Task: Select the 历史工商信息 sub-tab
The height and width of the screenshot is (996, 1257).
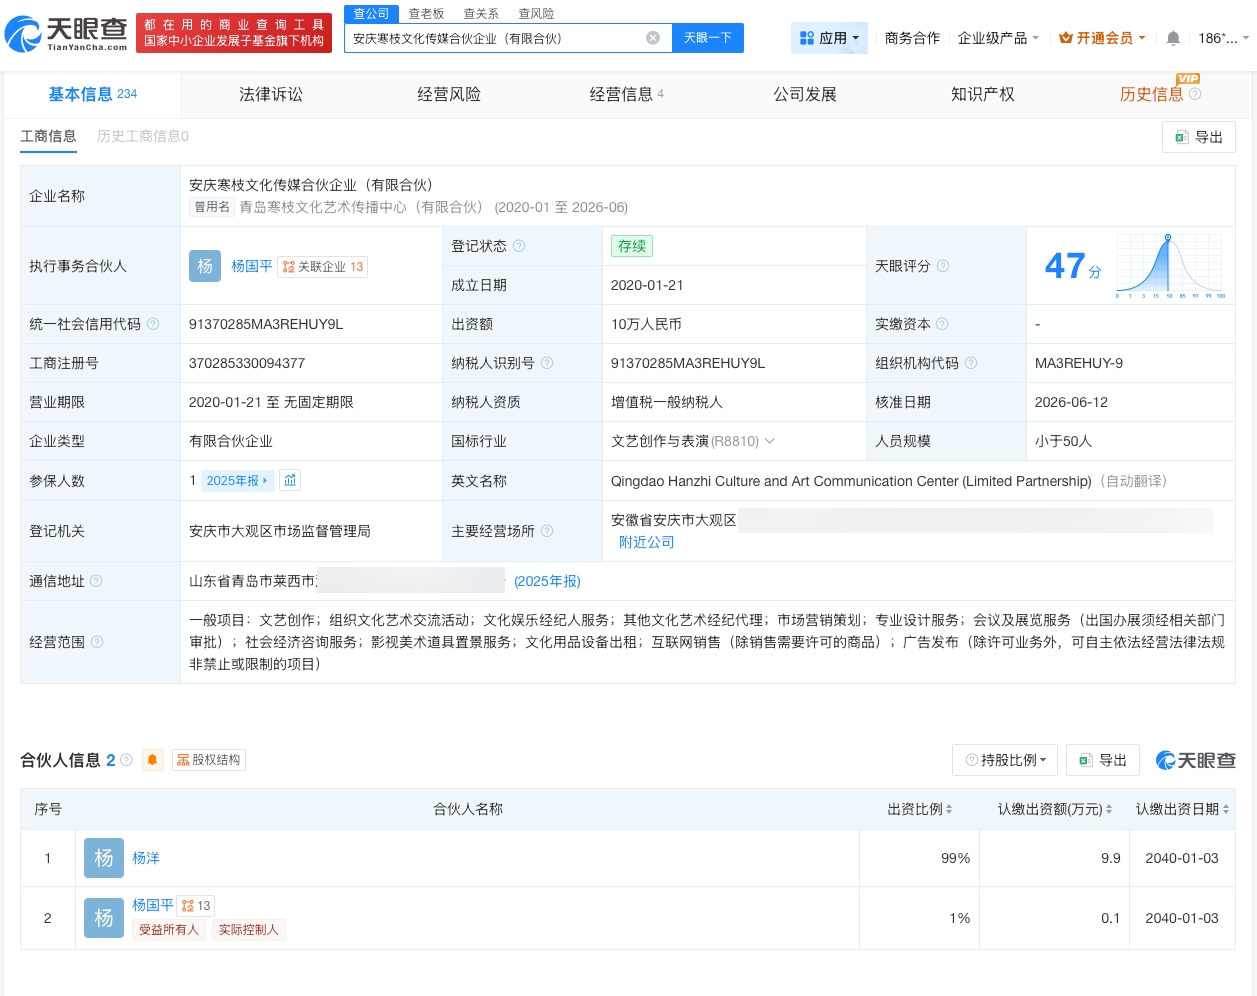Action: 143,136
